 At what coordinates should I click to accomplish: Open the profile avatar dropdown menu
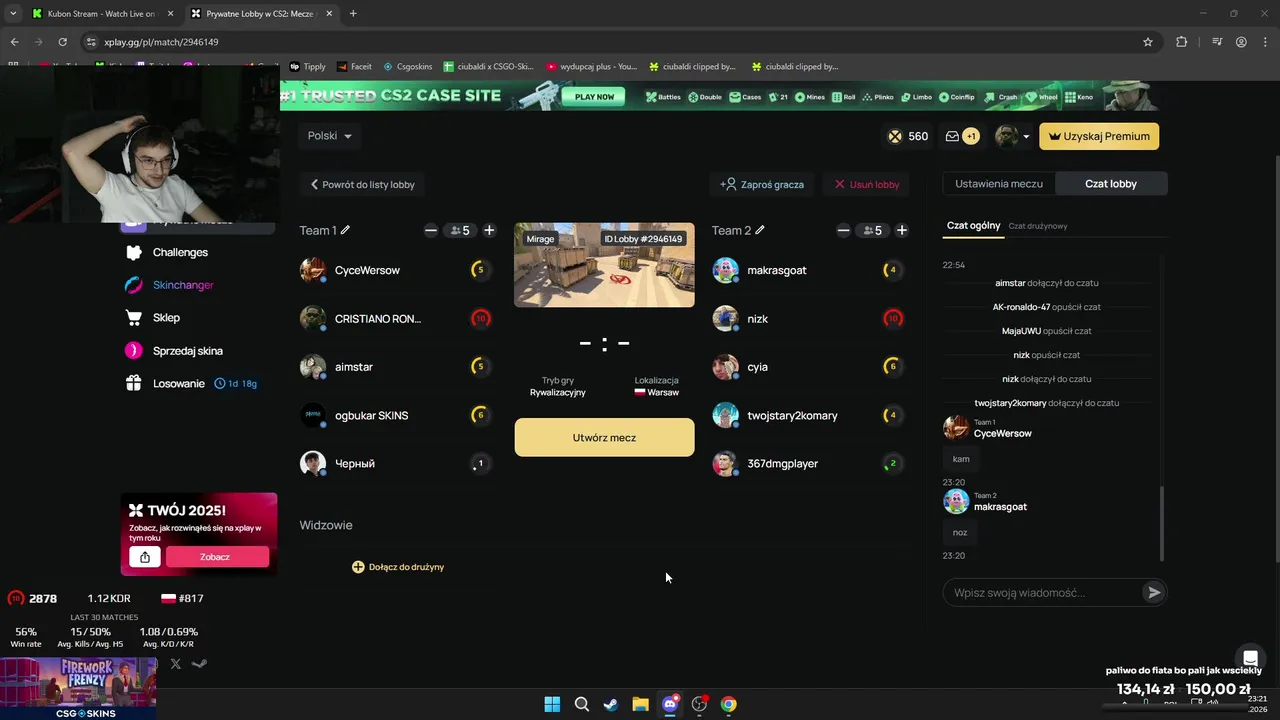point(1012,136)
